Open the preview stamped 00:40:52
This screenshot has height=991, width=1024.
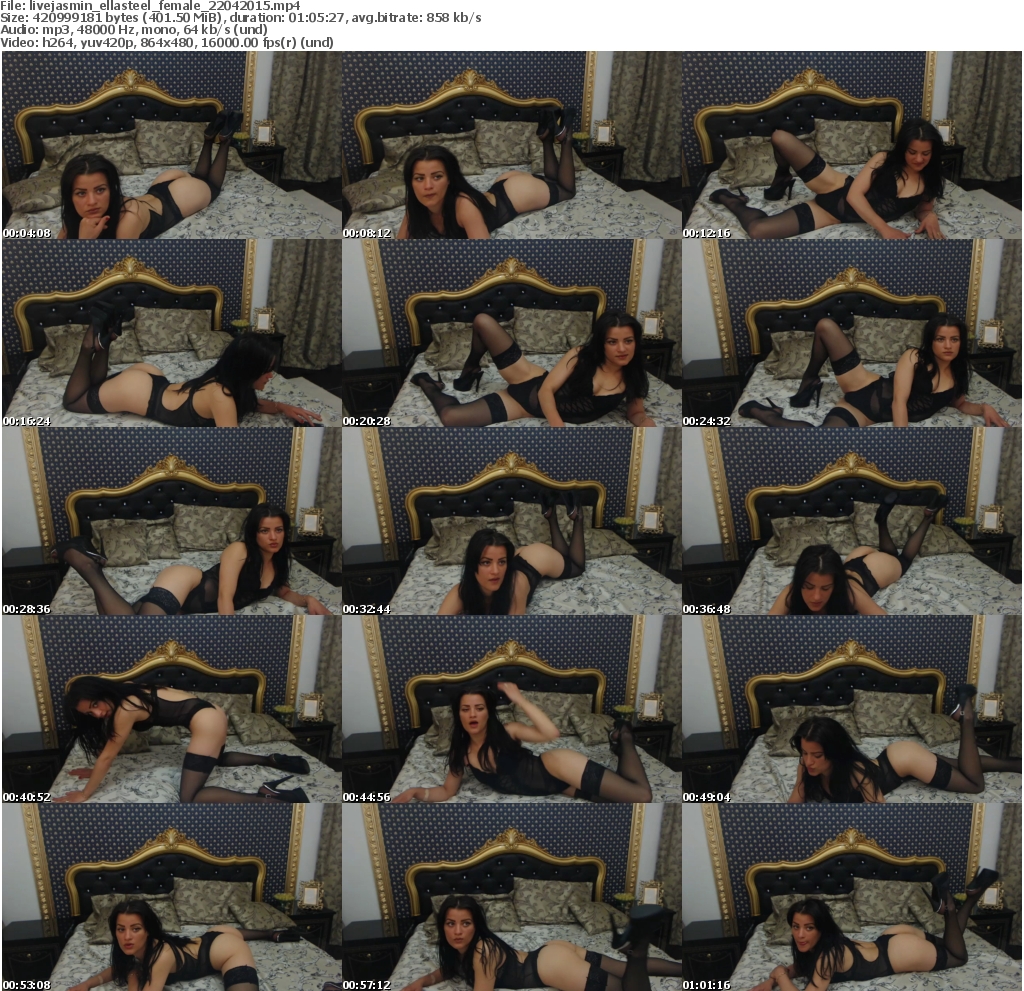tap(172, 709)
